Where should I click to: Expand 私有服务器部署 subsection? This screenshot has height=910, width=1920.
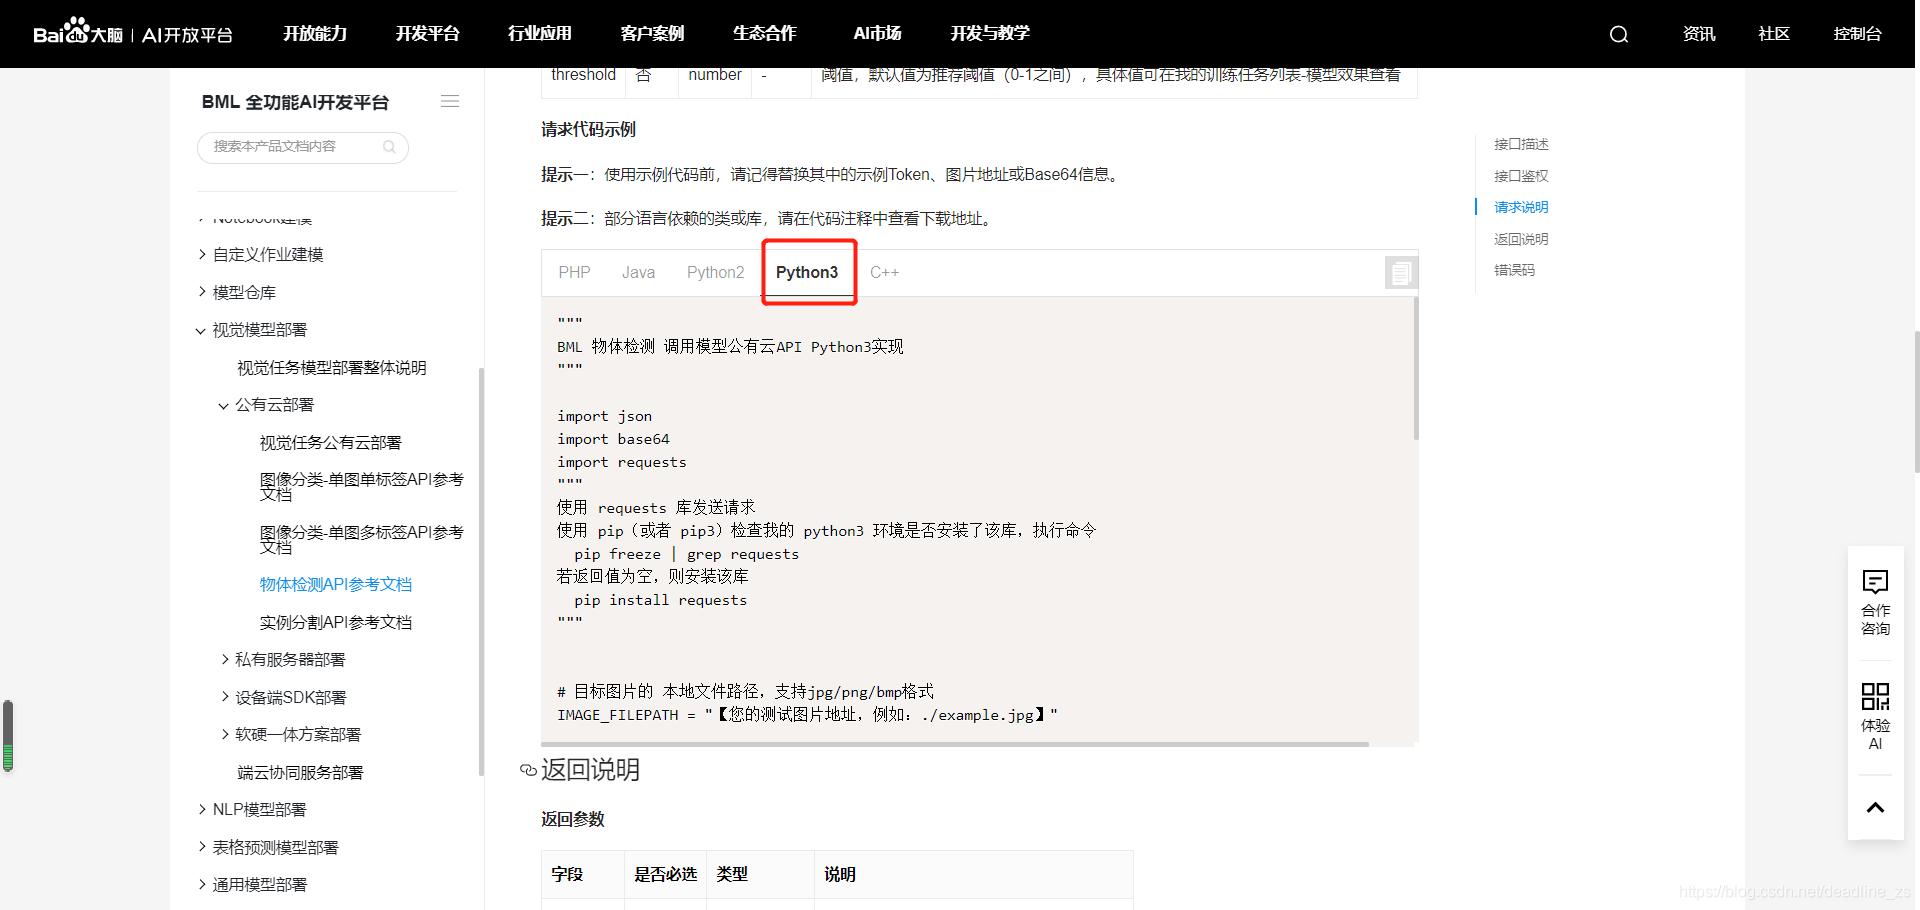point(289,660)
